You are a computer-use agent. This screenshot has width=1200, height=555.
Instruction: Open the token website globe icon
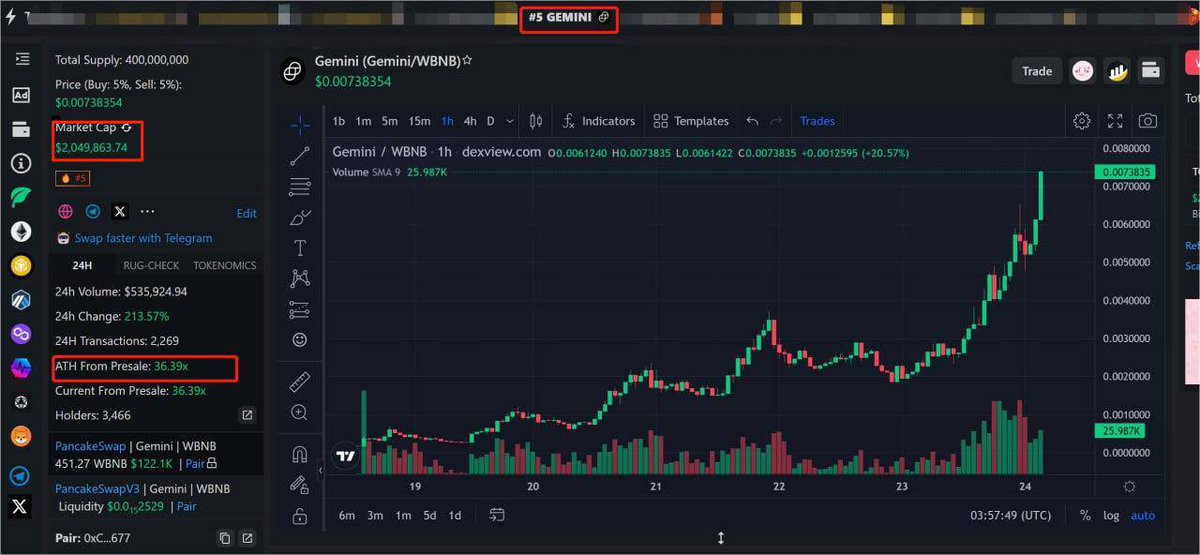(66, 212)
